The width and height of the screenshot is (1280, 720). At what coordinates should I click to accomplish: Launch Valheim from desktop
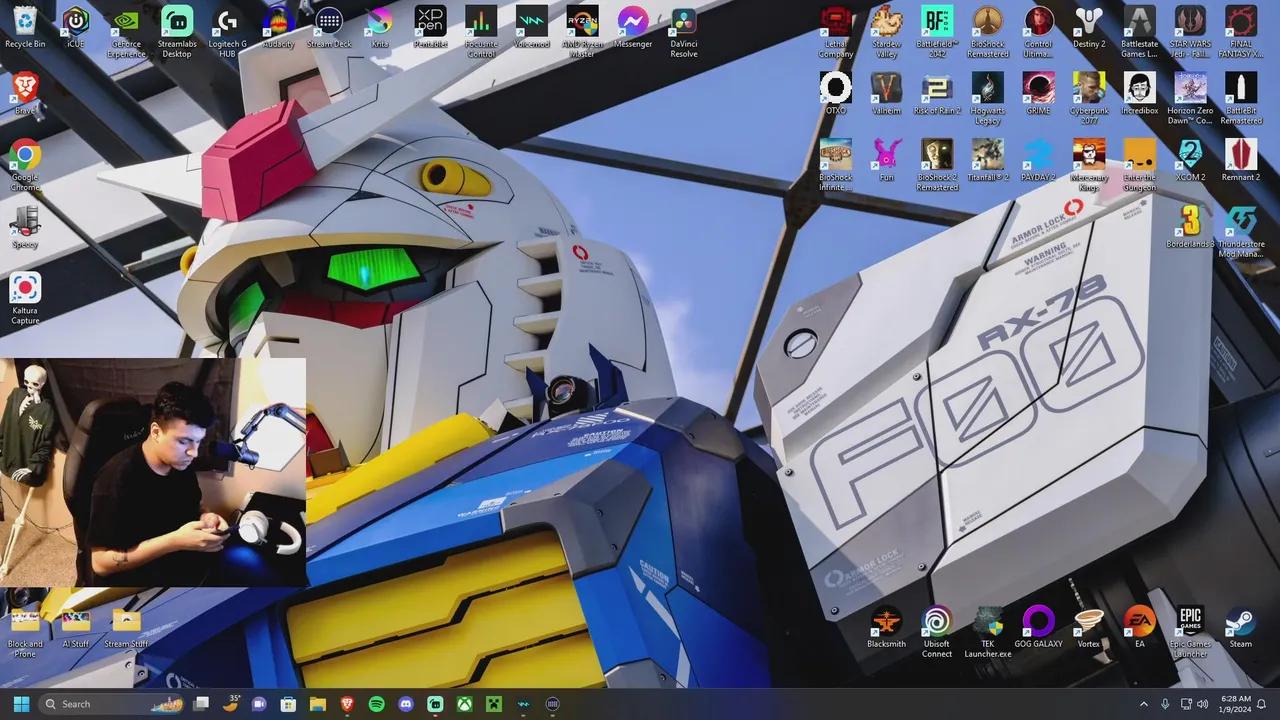pos(886,94)
